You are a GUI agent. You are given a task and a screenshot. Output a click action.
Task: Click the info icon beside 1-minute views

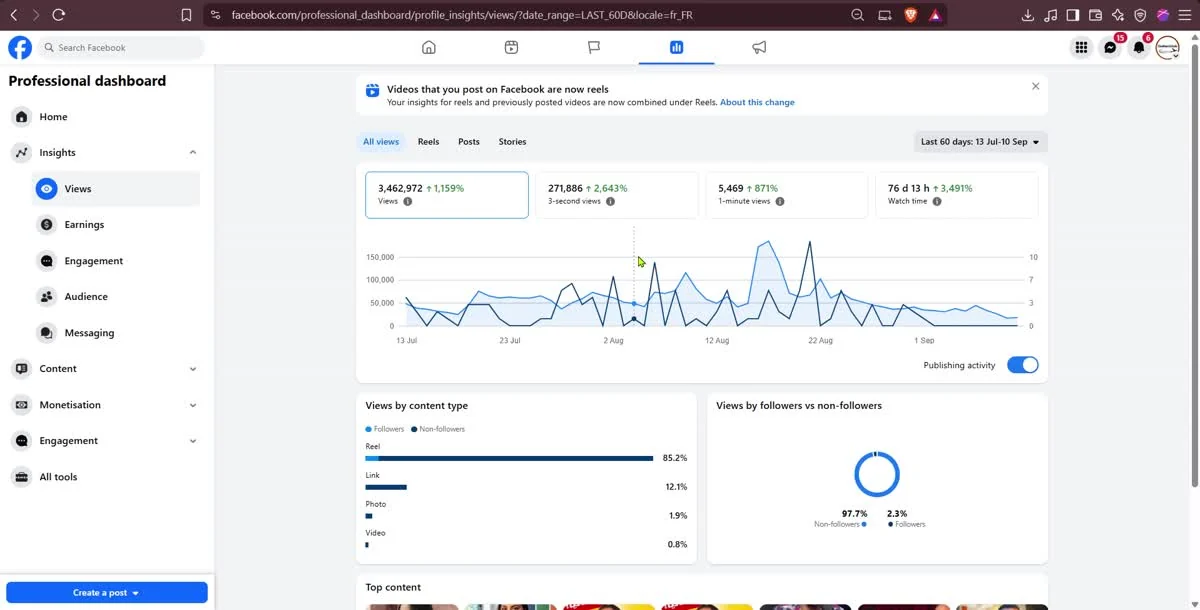(x=780, y=201)
